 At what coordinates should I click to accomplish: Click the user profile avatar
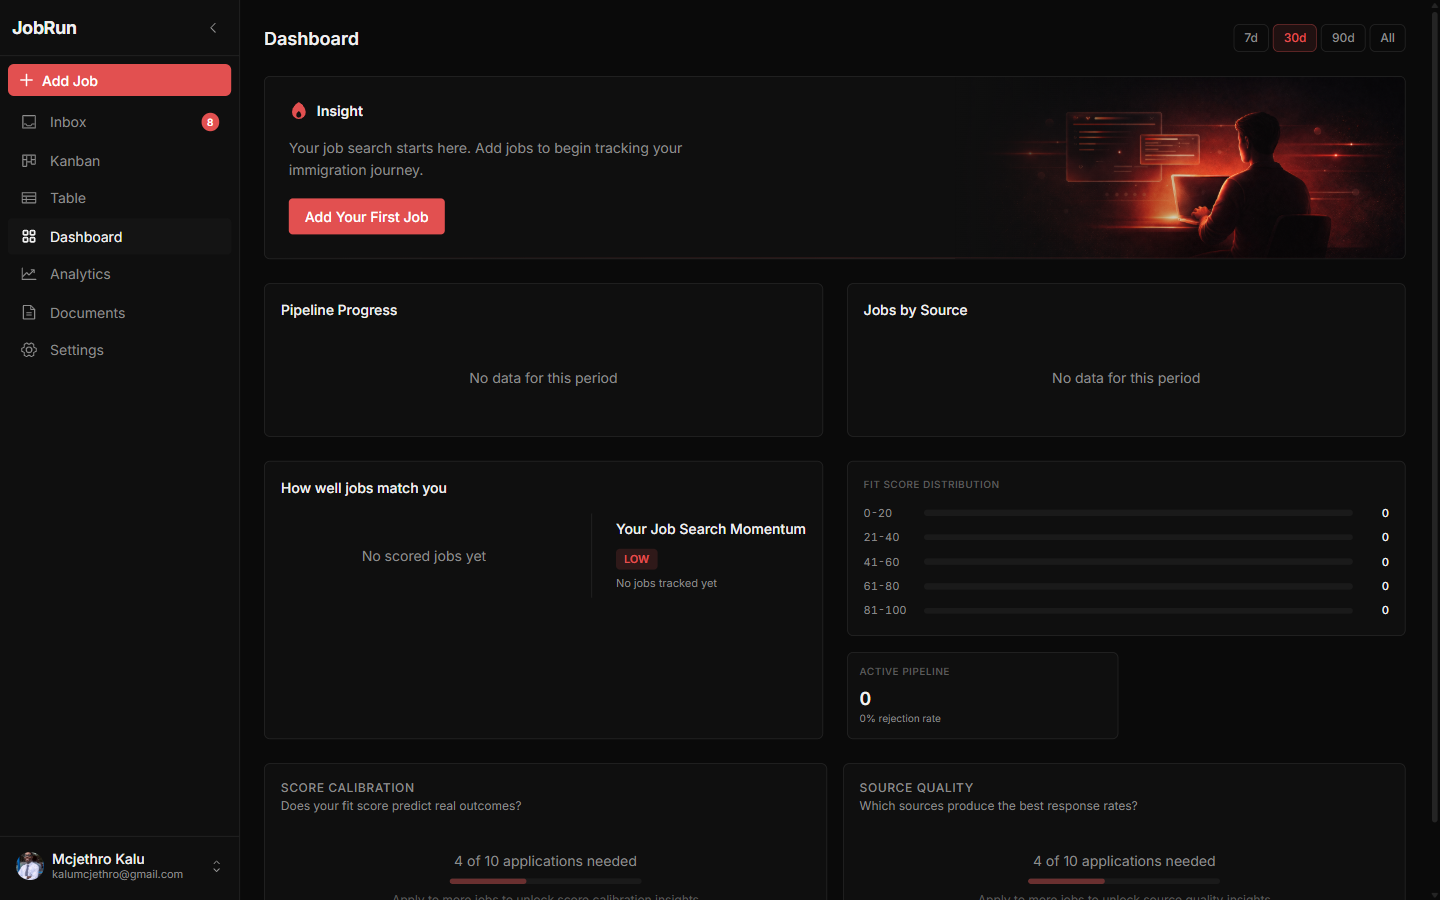[x=30, y=866]
